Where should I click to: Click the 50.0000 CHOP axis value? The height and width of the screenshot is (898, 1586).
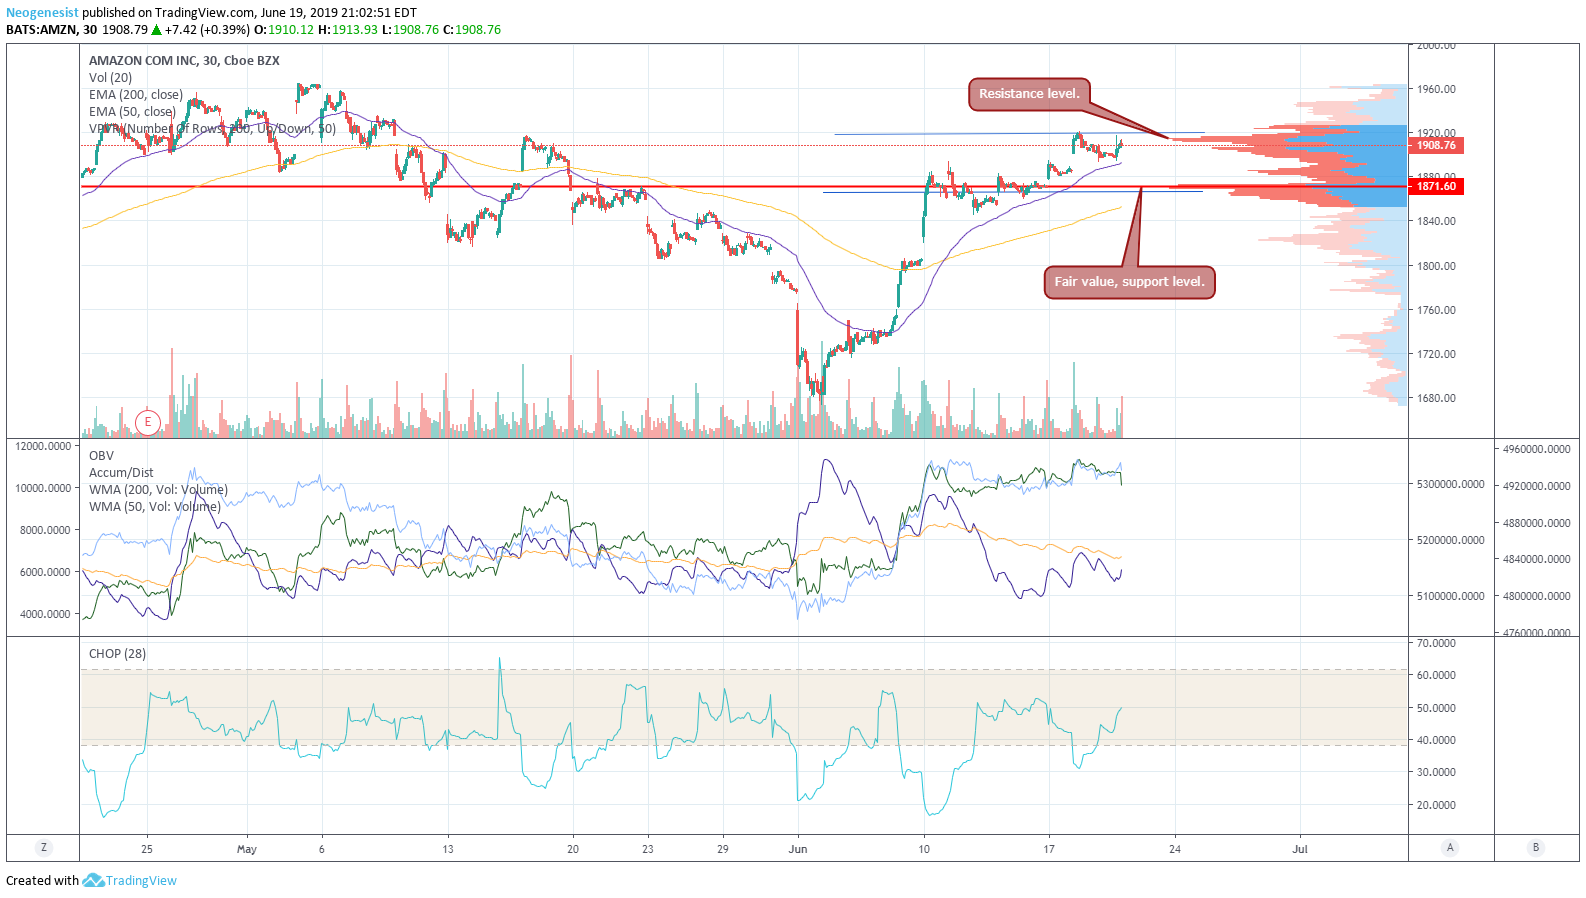(1436, 708)
